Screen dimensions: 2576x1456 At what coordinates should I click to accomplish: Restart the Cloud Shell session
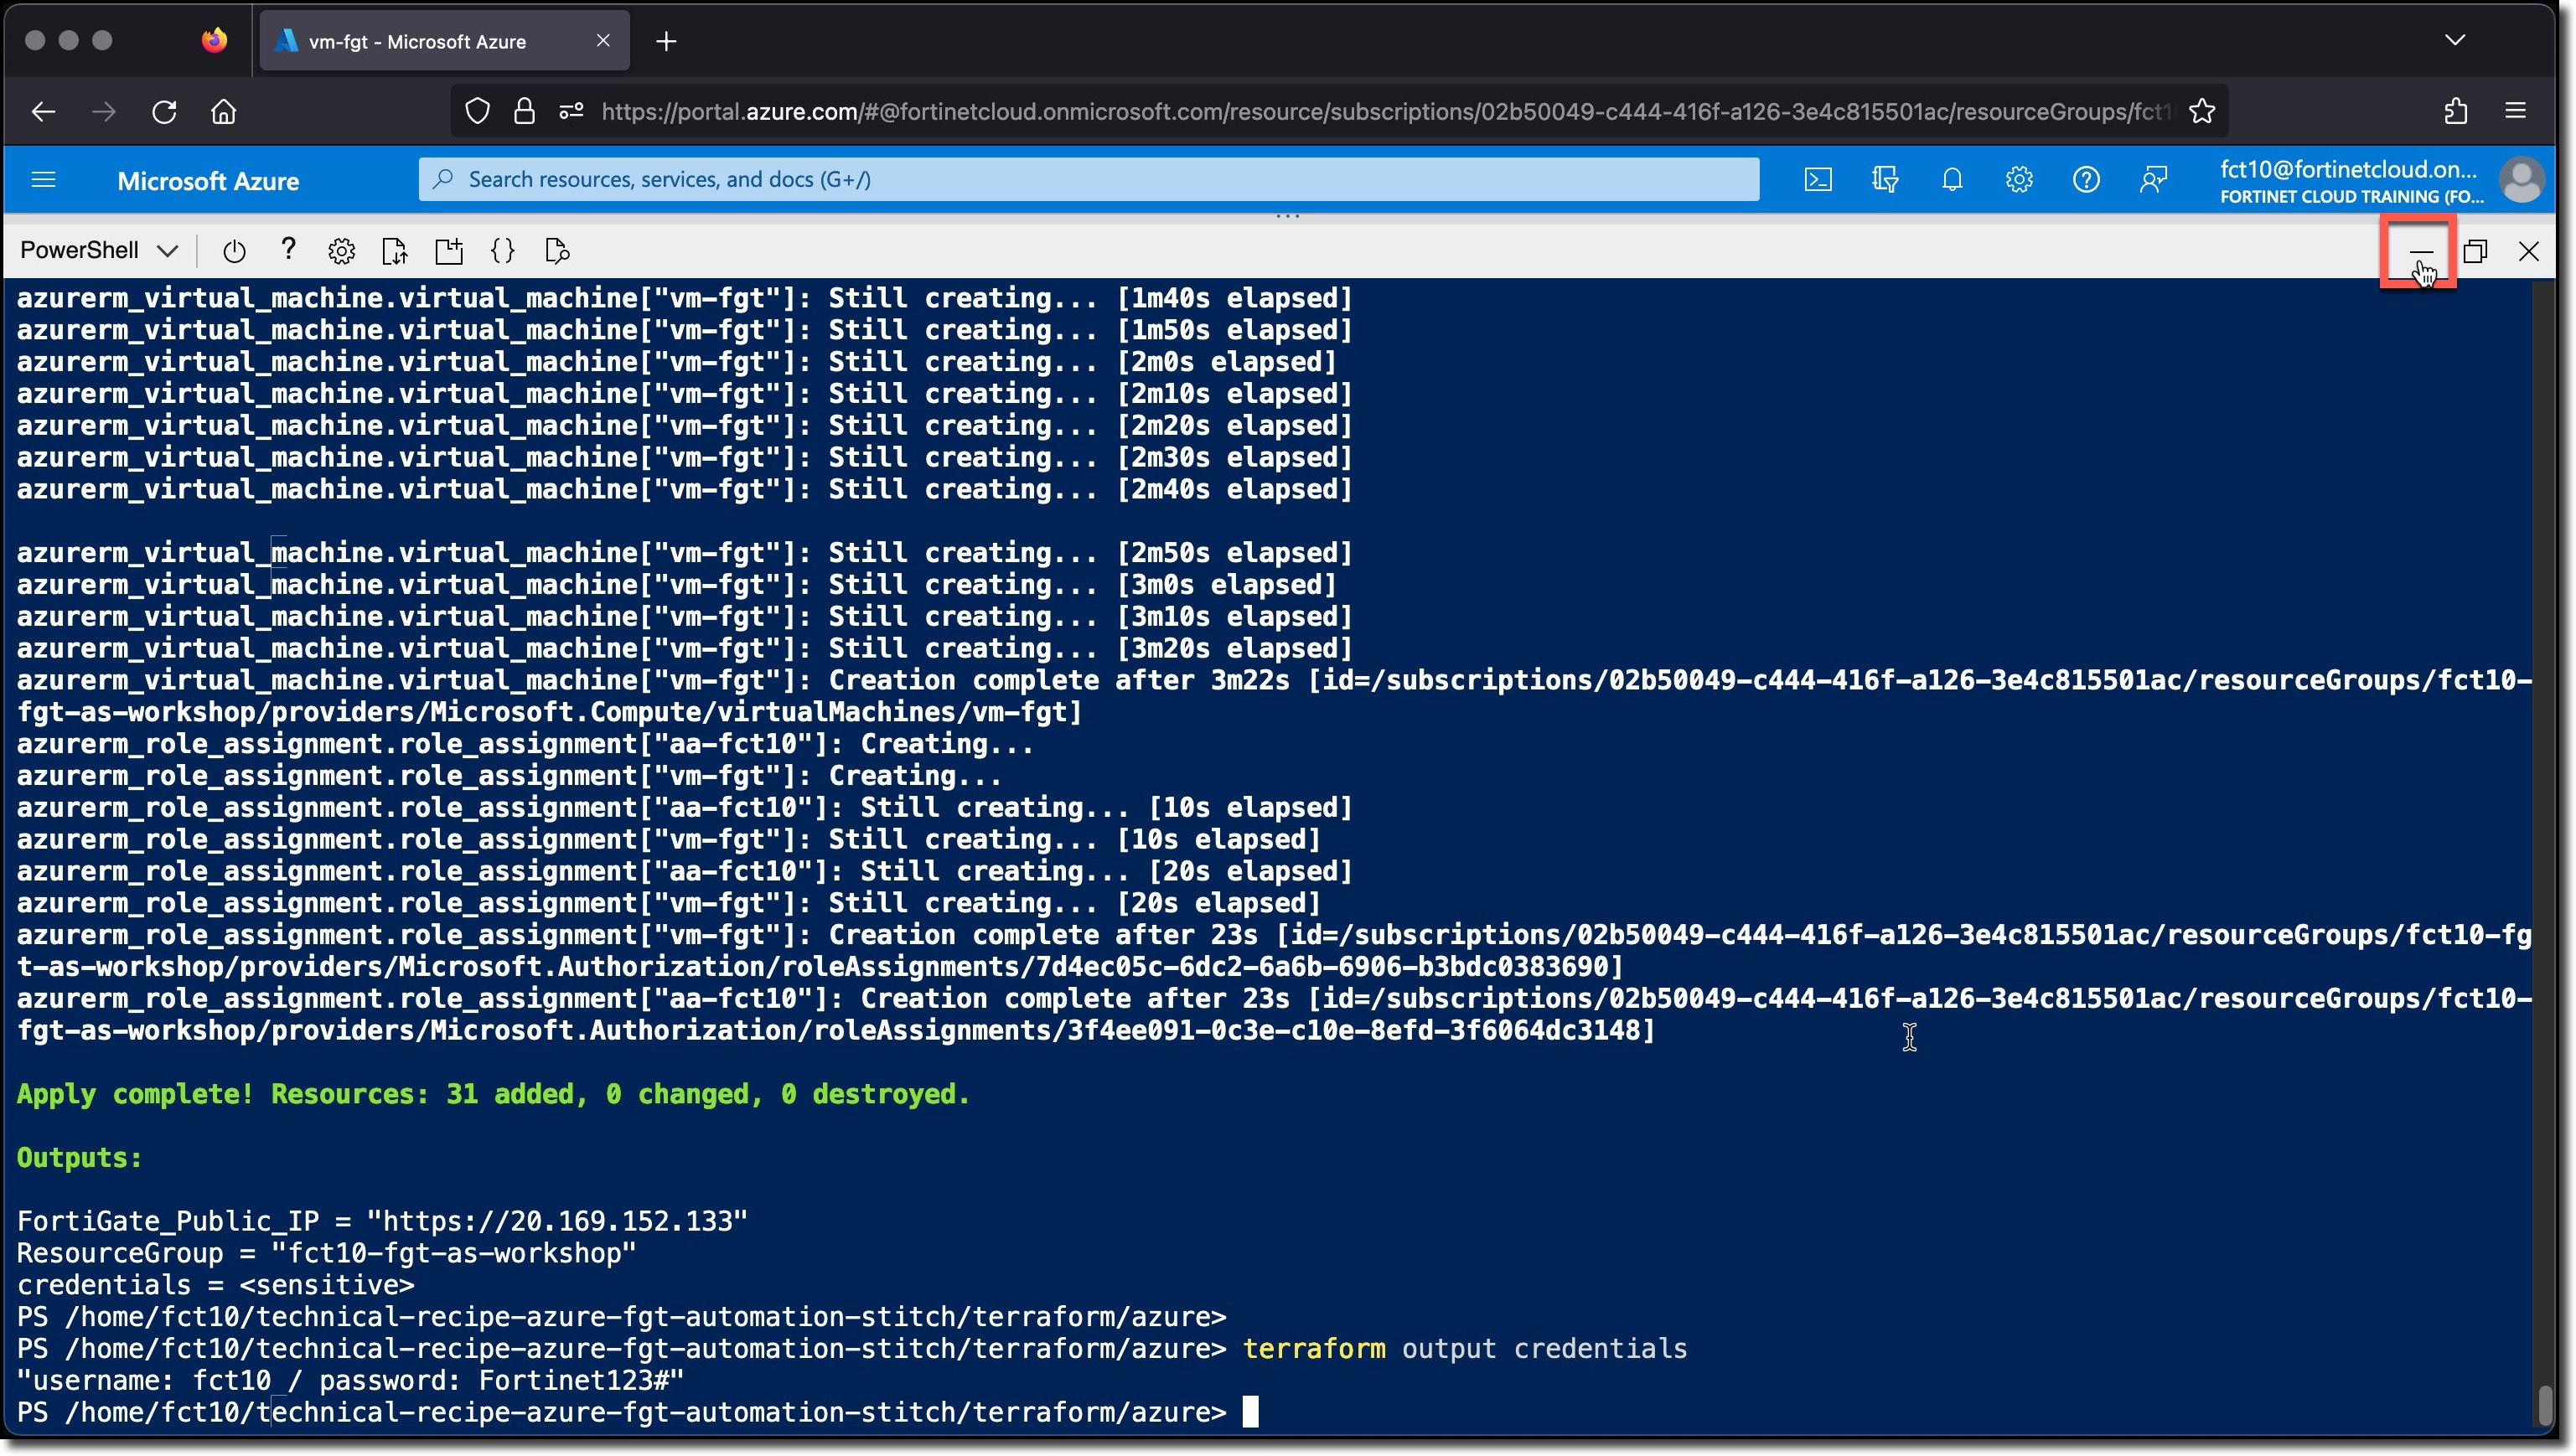pyautogui.click(x=234, y=251)
